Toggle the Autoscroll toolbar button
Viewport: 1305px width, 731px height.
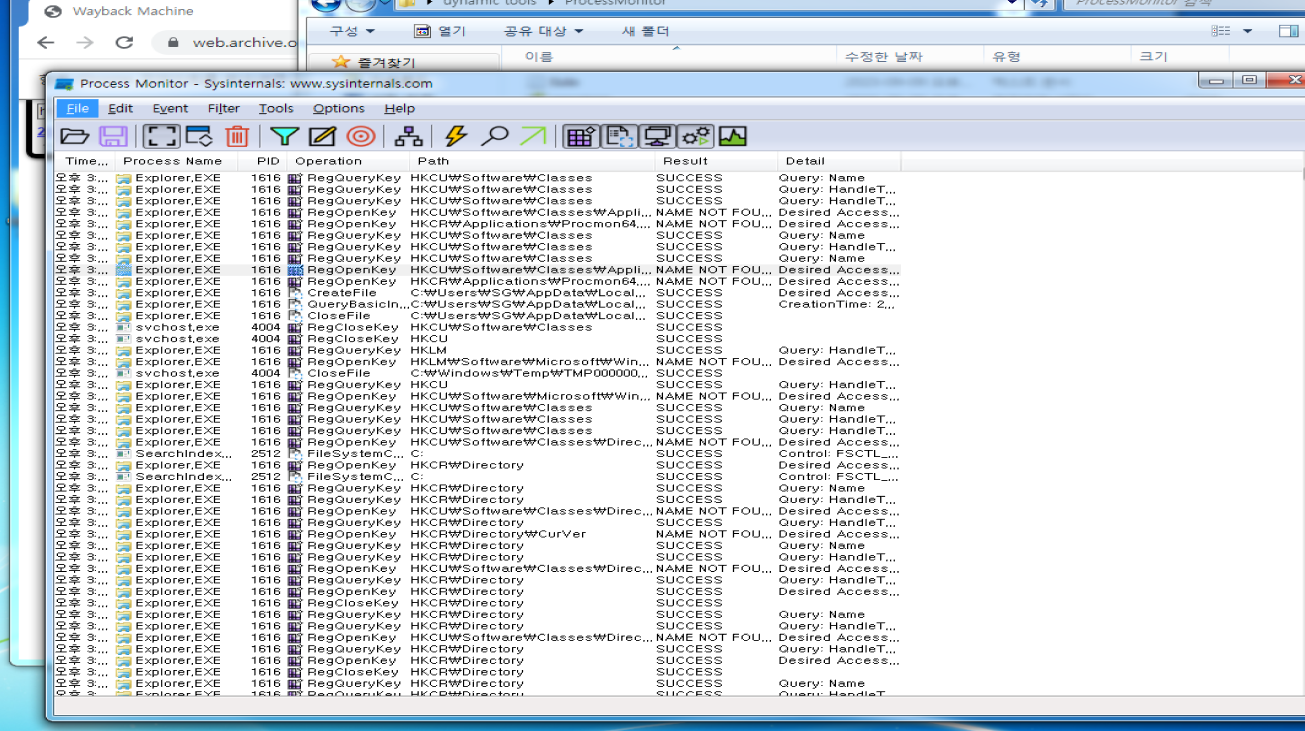point(199,136)
